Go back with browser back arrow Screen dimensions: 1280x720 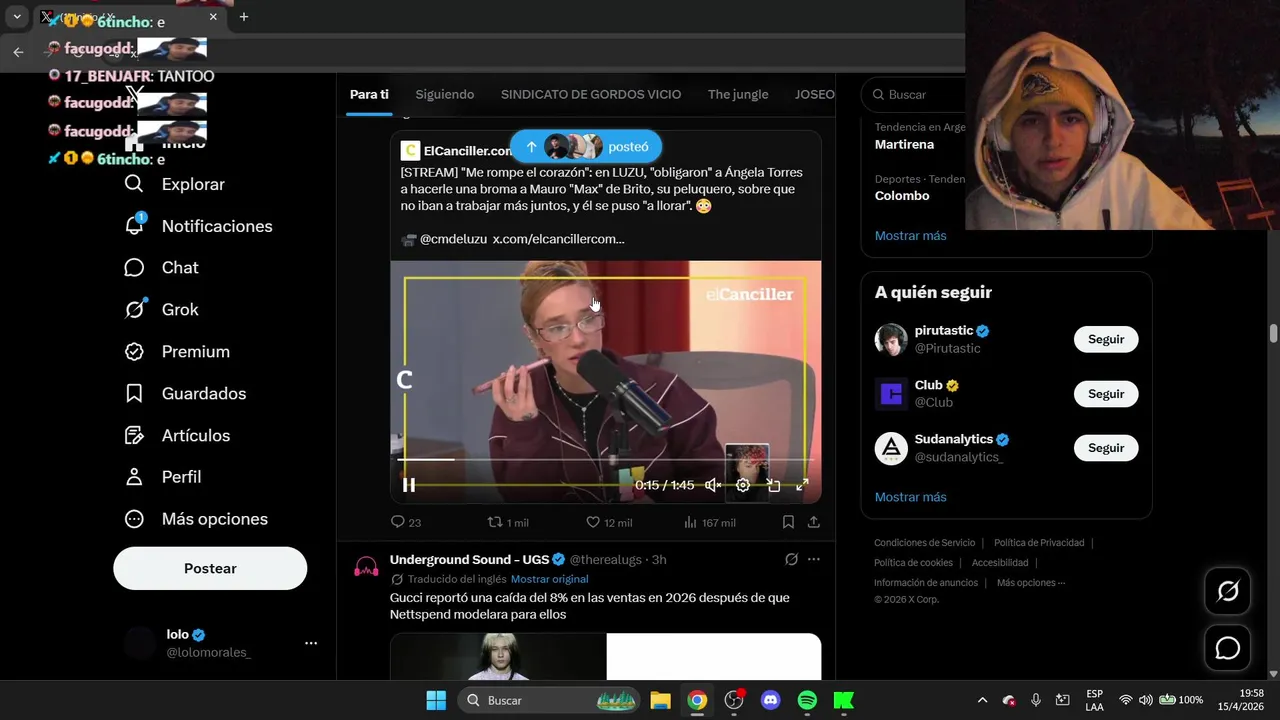(x=18, y=52)
